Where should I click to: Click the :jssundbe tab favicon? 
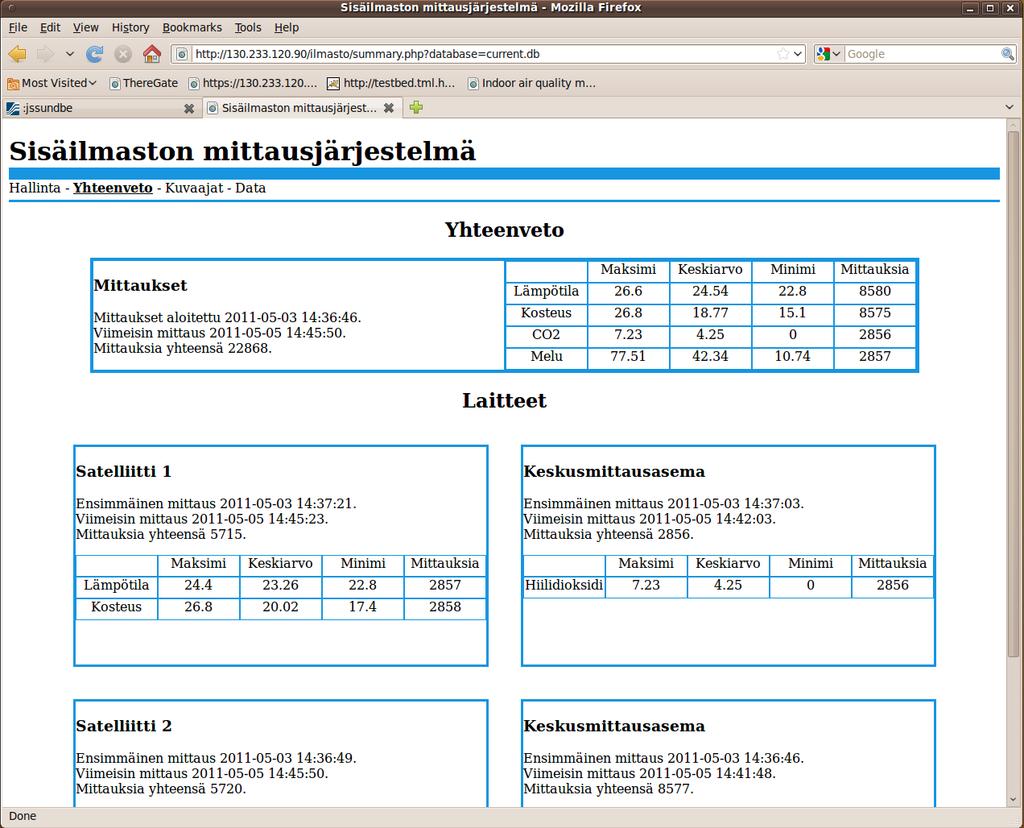coord(12,108)
